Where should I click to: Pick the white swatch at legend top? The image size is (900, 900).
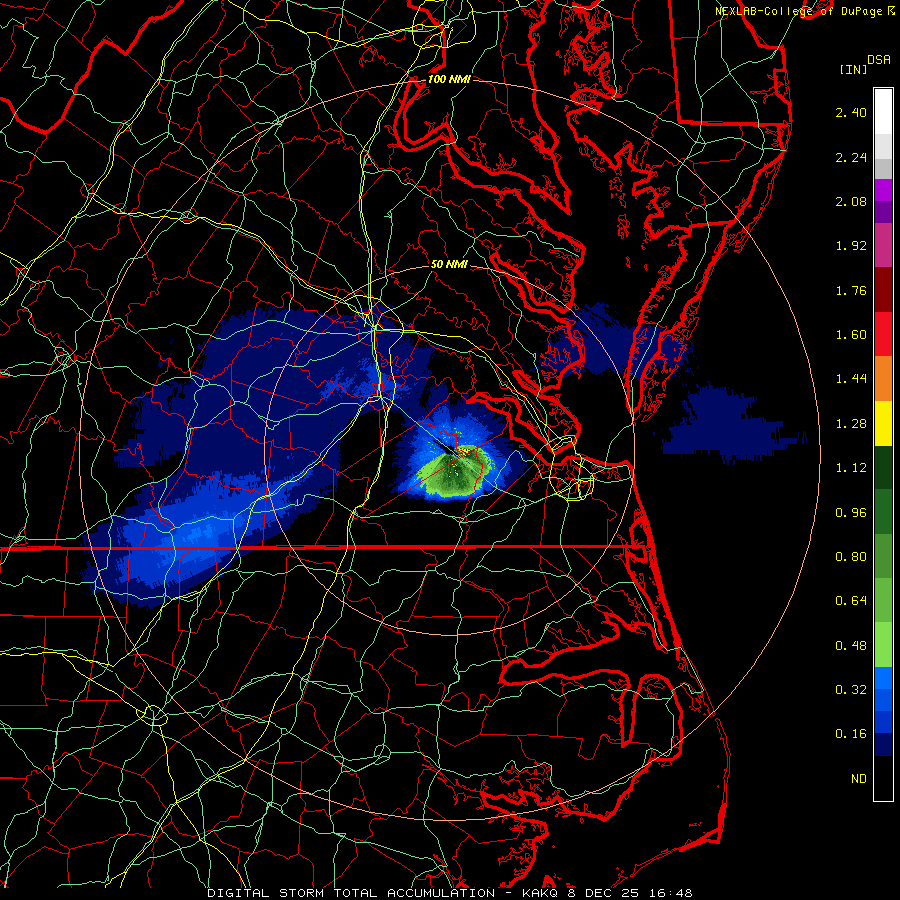[x=883, y=111]
